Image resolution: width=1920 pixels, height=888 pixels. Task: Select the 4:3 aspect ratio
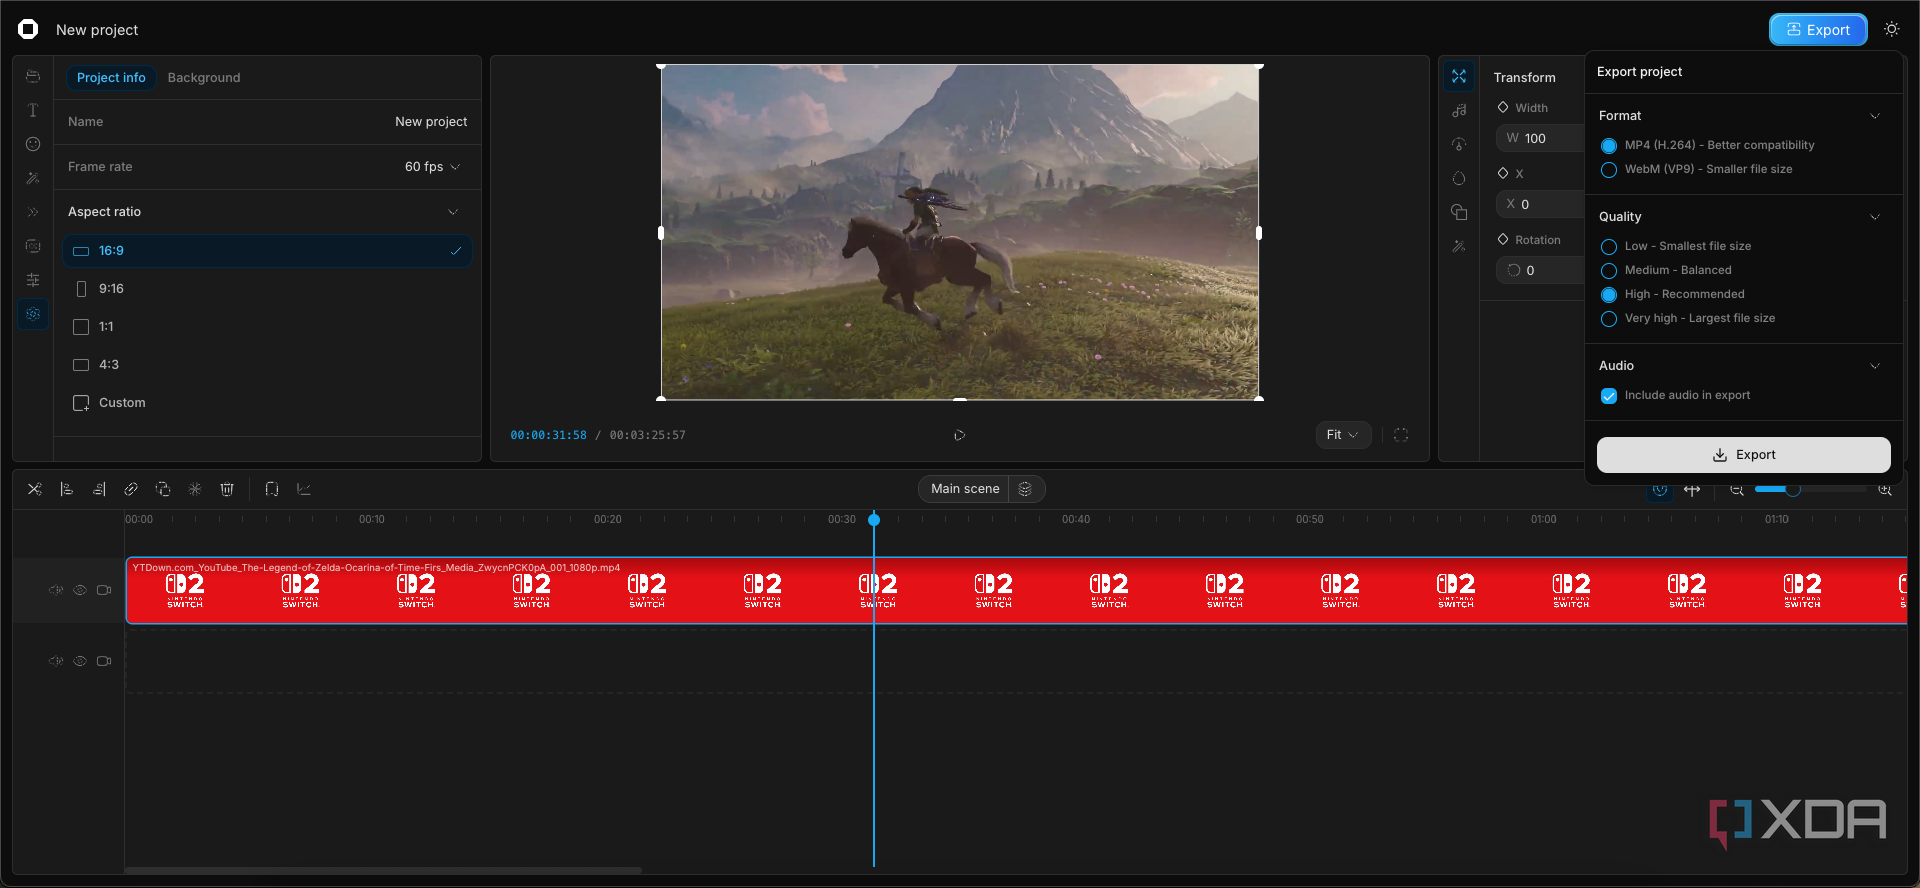click(x=267, y=365)
